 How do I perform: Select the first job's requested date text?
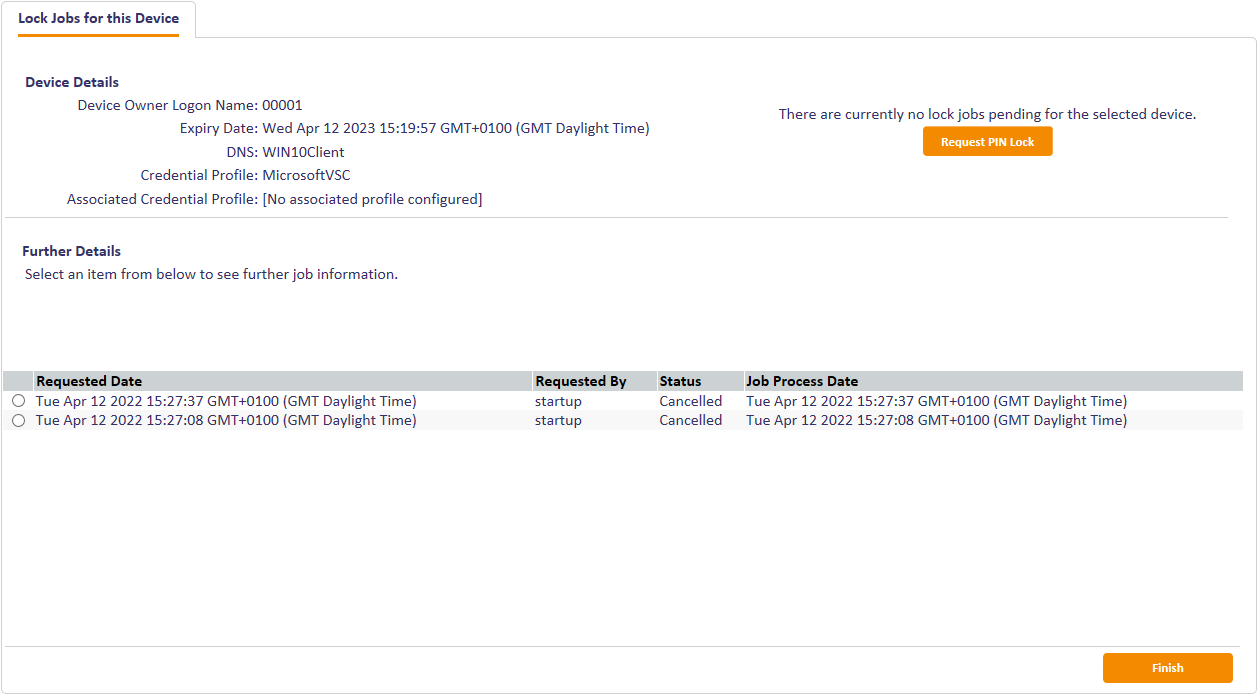coord(225,400)
